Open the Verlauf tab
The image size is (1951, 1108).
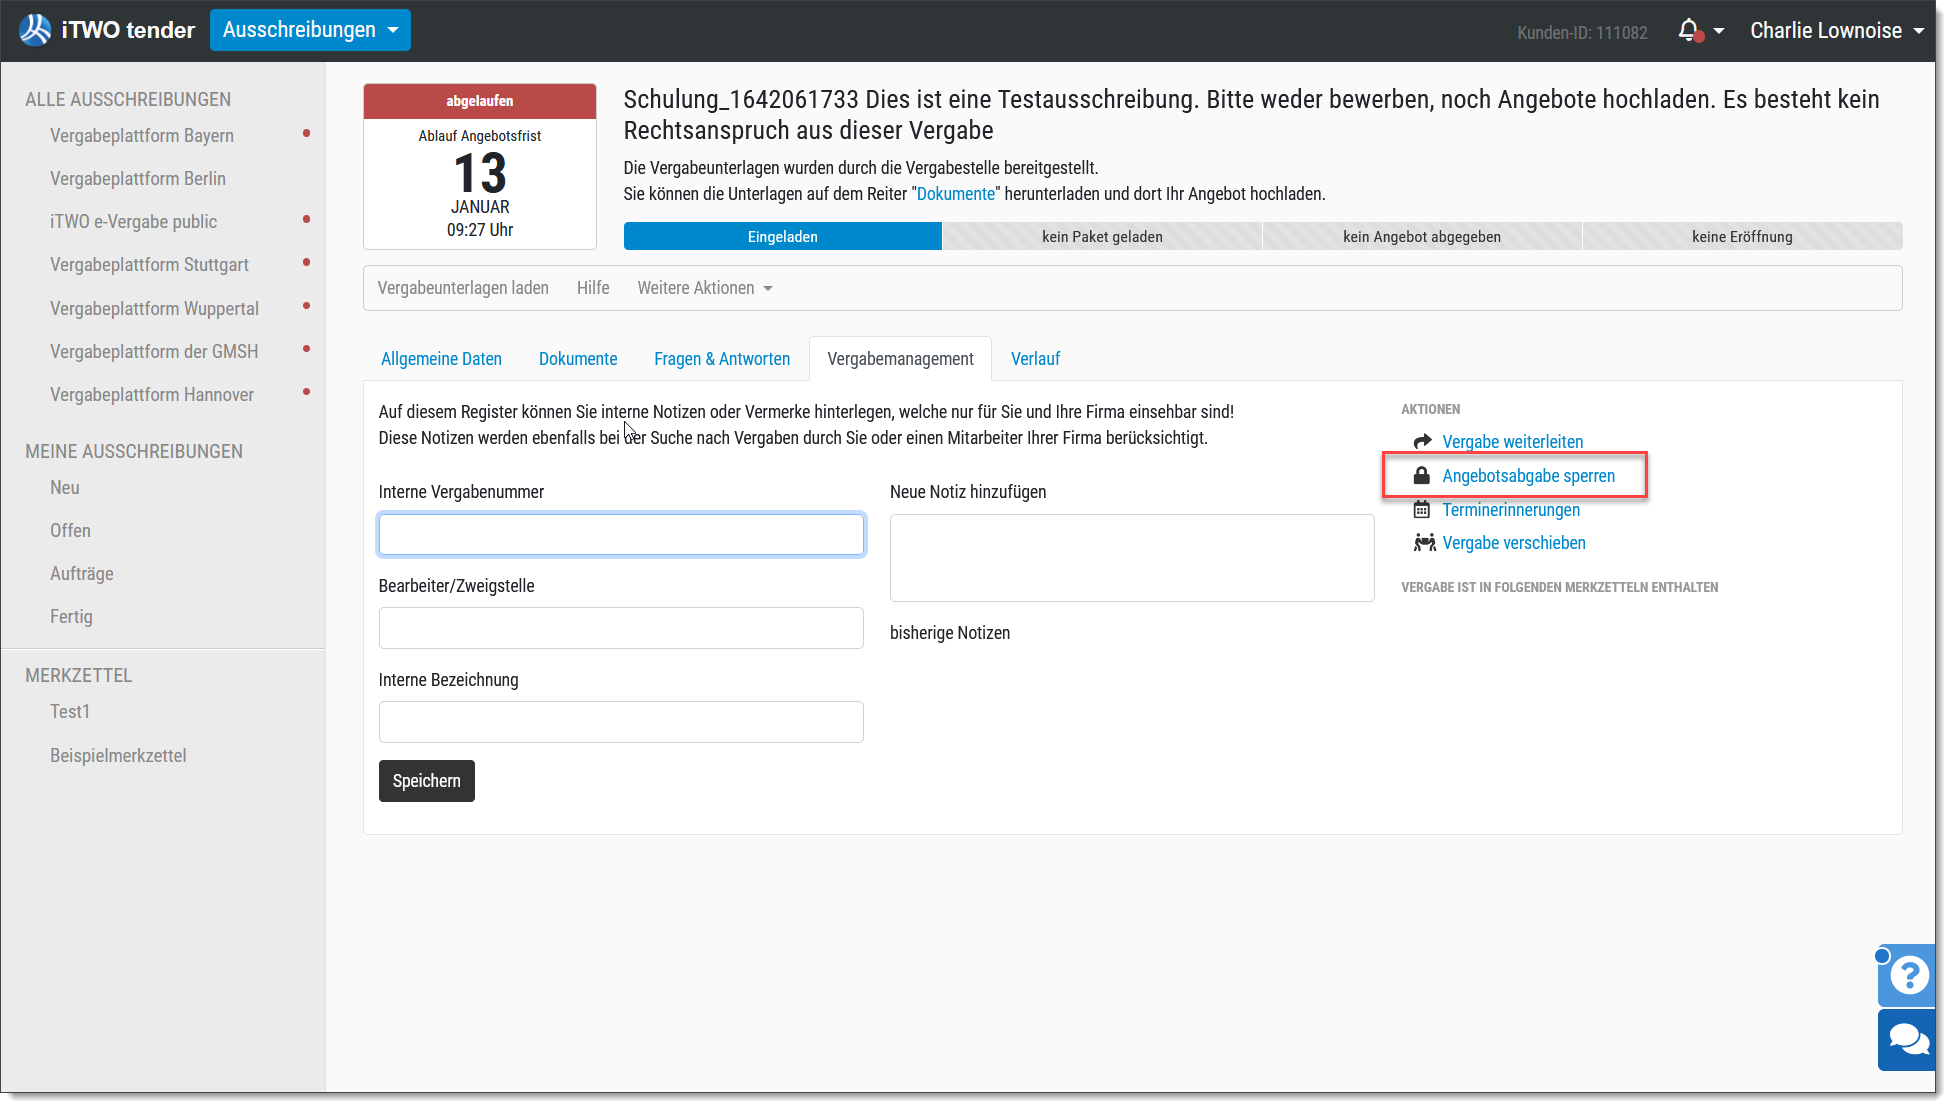tap(1035, 359)
